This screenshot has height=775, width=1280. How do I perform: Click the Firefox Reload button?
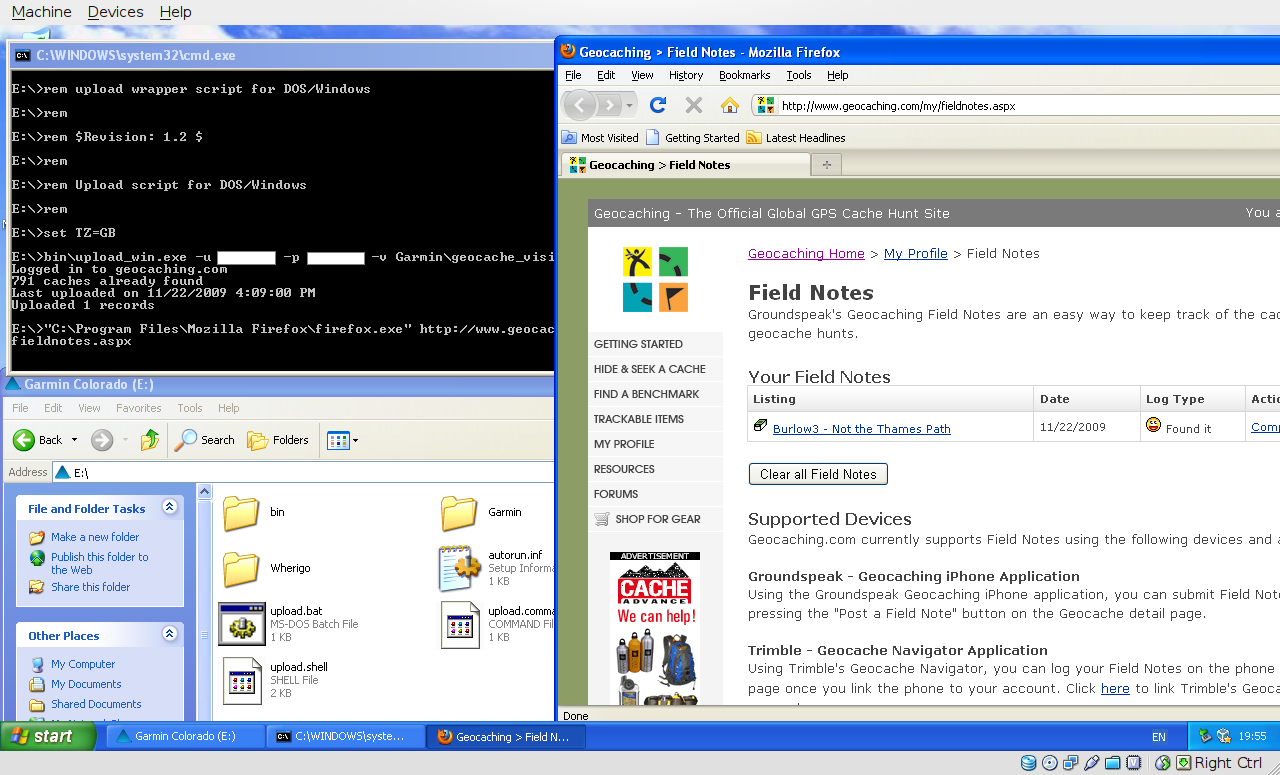coord(657,105)
